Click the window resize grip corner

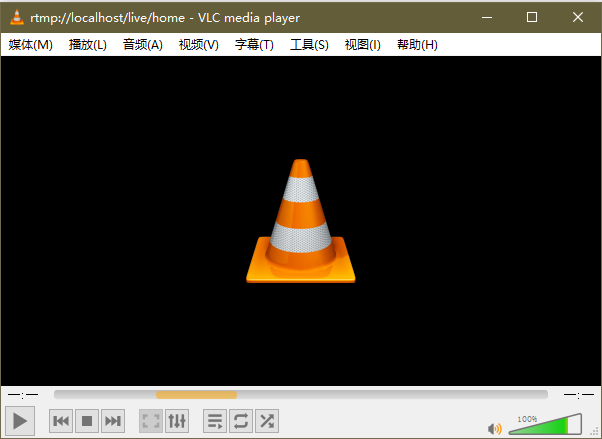point(595,432)
